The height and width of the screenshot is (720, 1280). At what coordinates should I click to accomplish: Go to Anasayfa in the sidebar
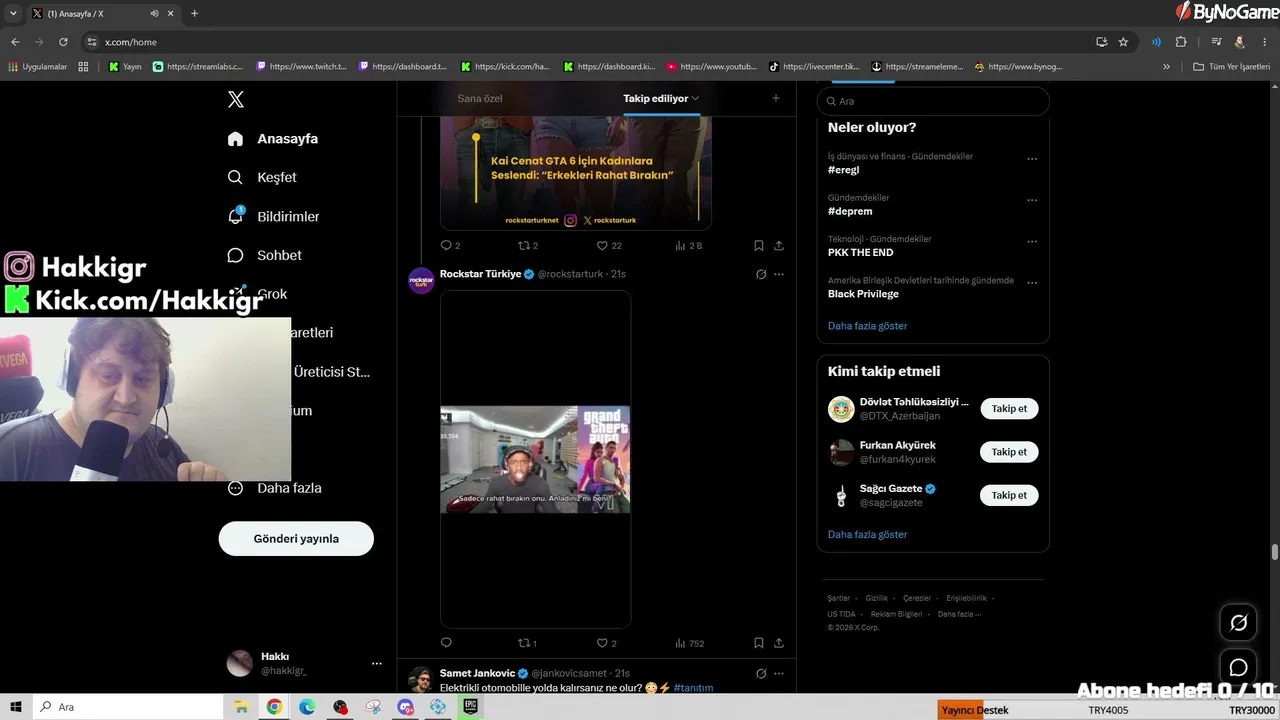pos(273,139)
